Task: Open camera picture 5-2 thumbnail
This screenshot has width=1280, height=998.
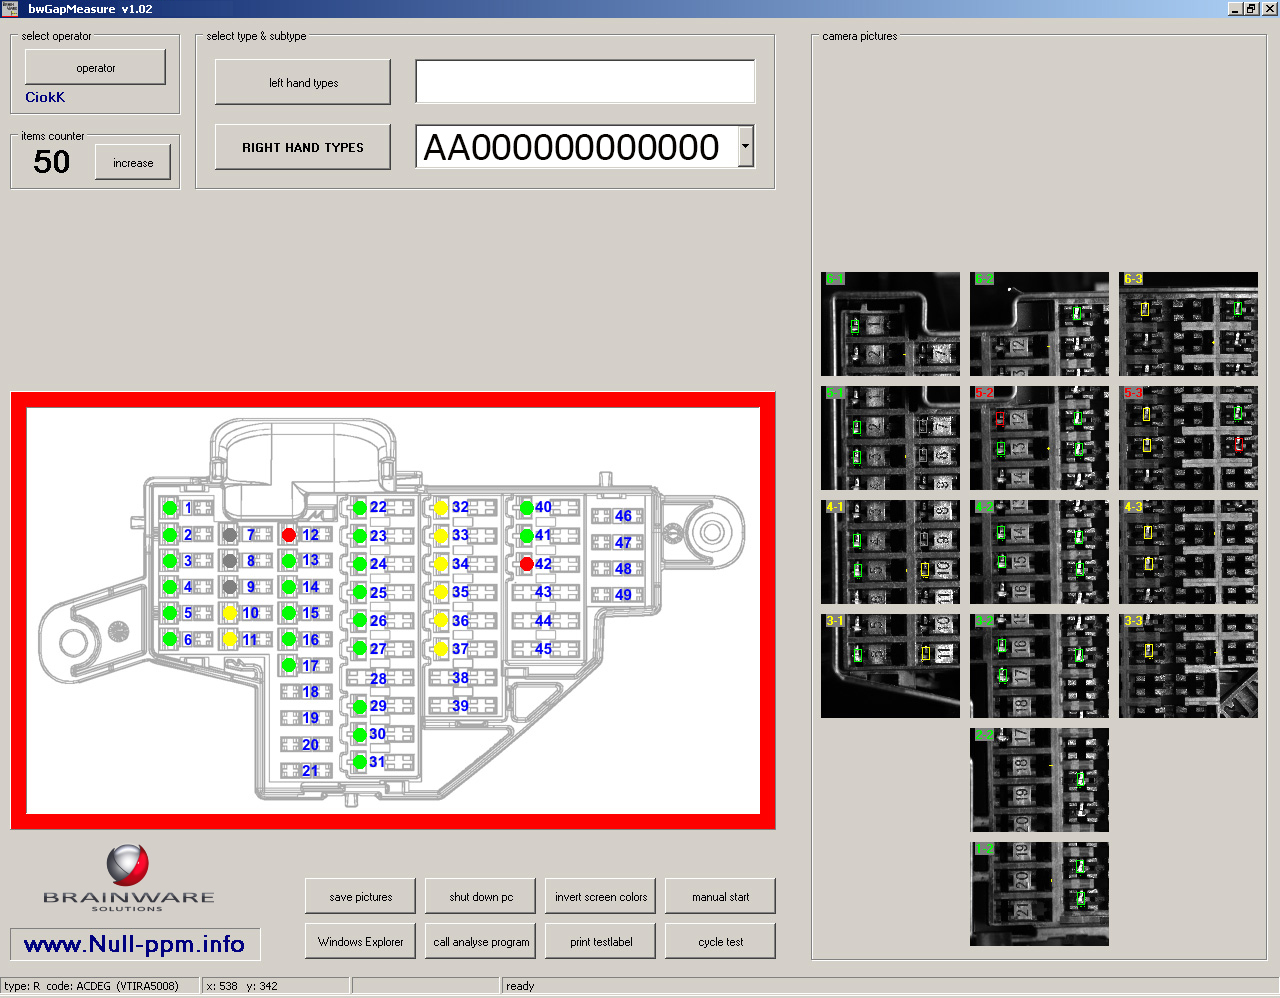Action: point(1039,437)
